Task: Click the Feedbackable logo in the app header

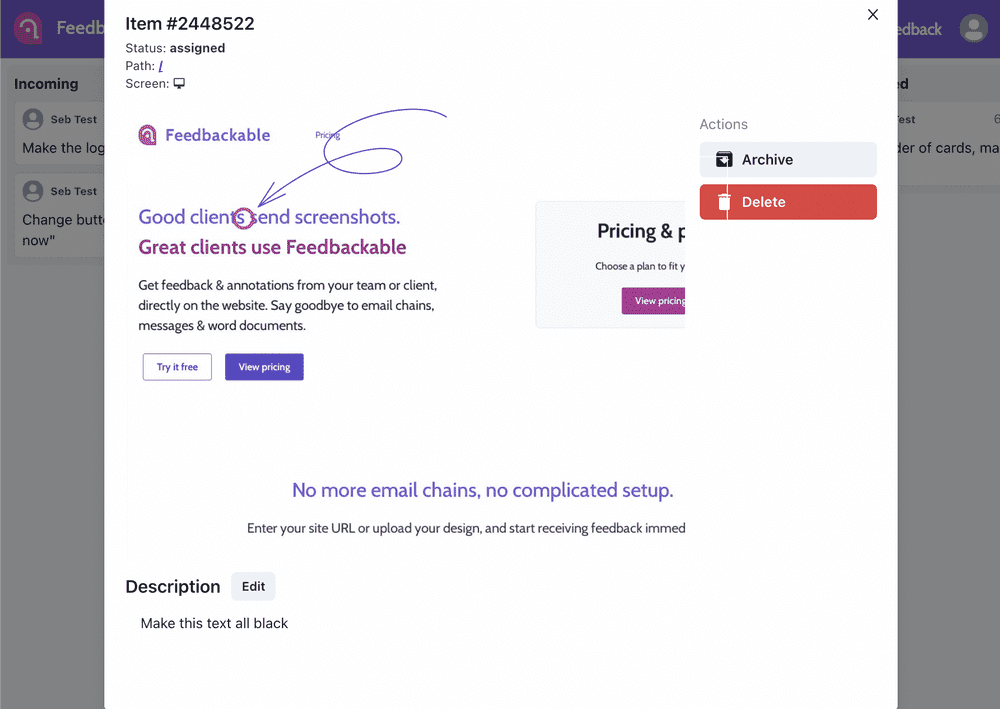Action: [28, 28]
